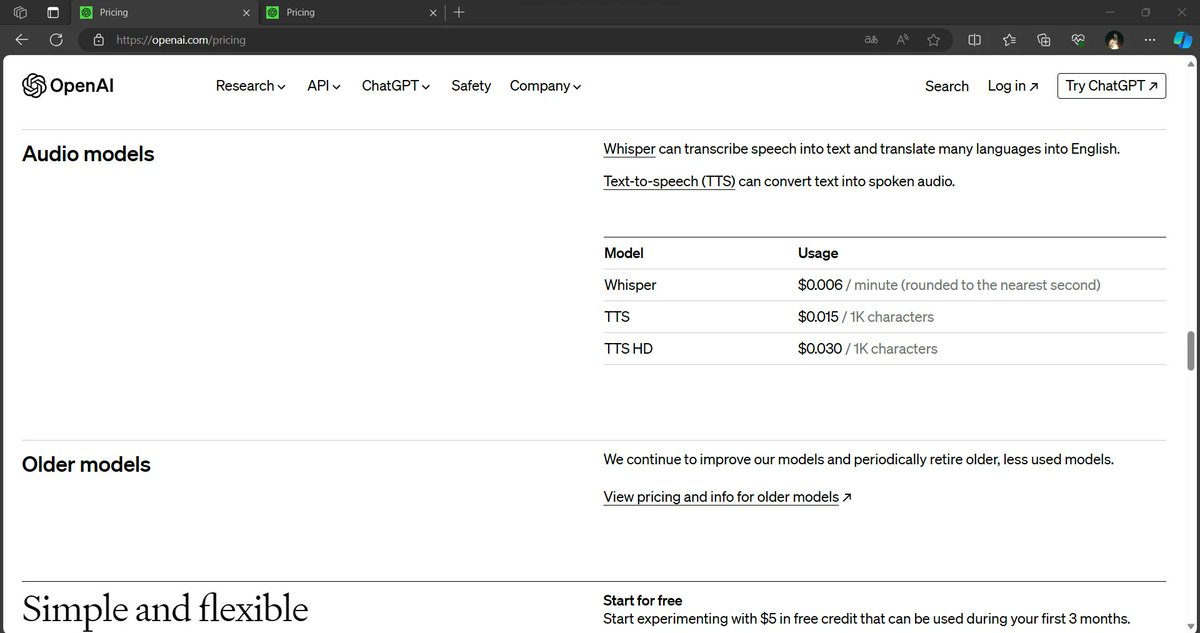The height and width of the screenshot is (633, 1200).
Task: Expand the Research navigation dropdown
Action: tap(249, 86)
